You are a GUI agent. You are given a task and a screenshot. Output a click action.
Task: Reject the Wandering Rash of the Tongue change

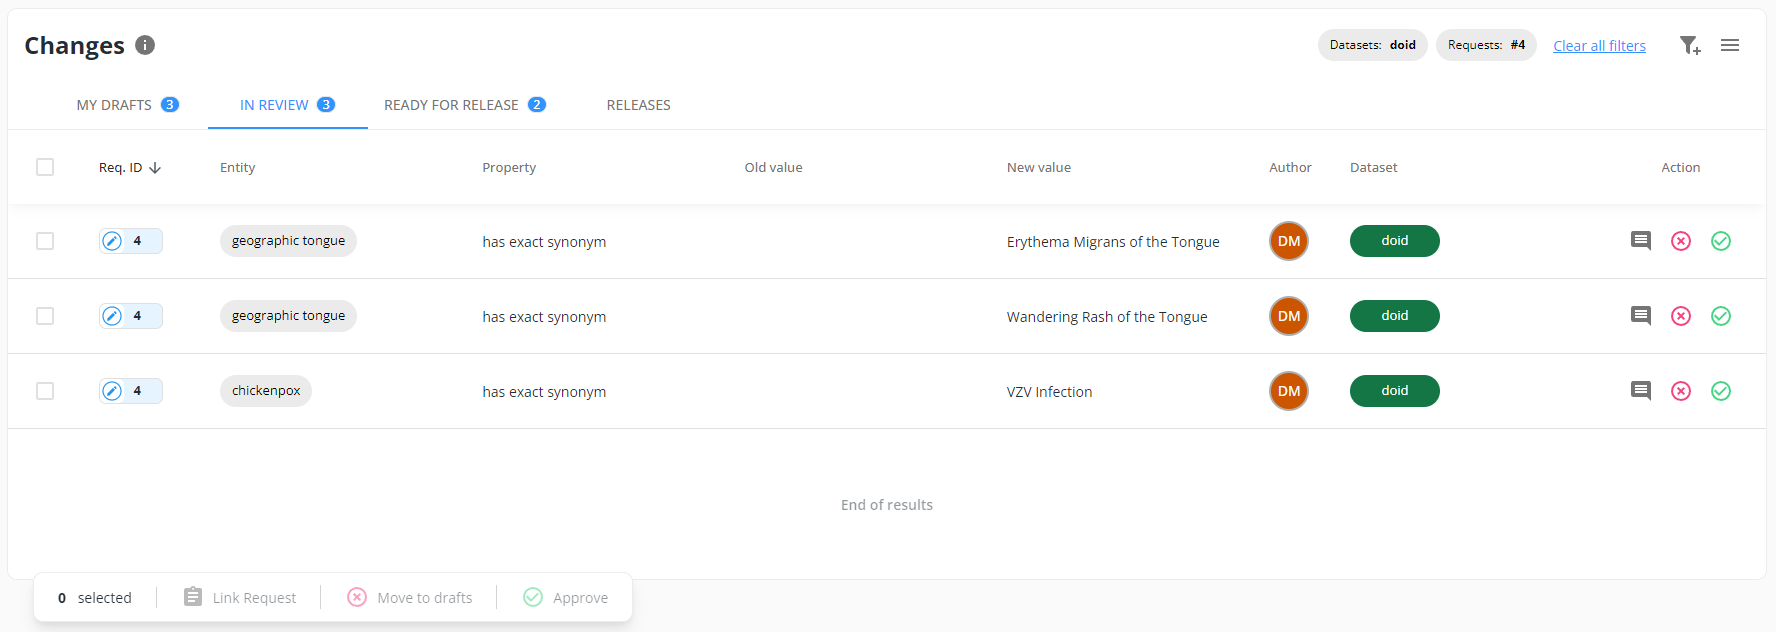coord(1680,316)
